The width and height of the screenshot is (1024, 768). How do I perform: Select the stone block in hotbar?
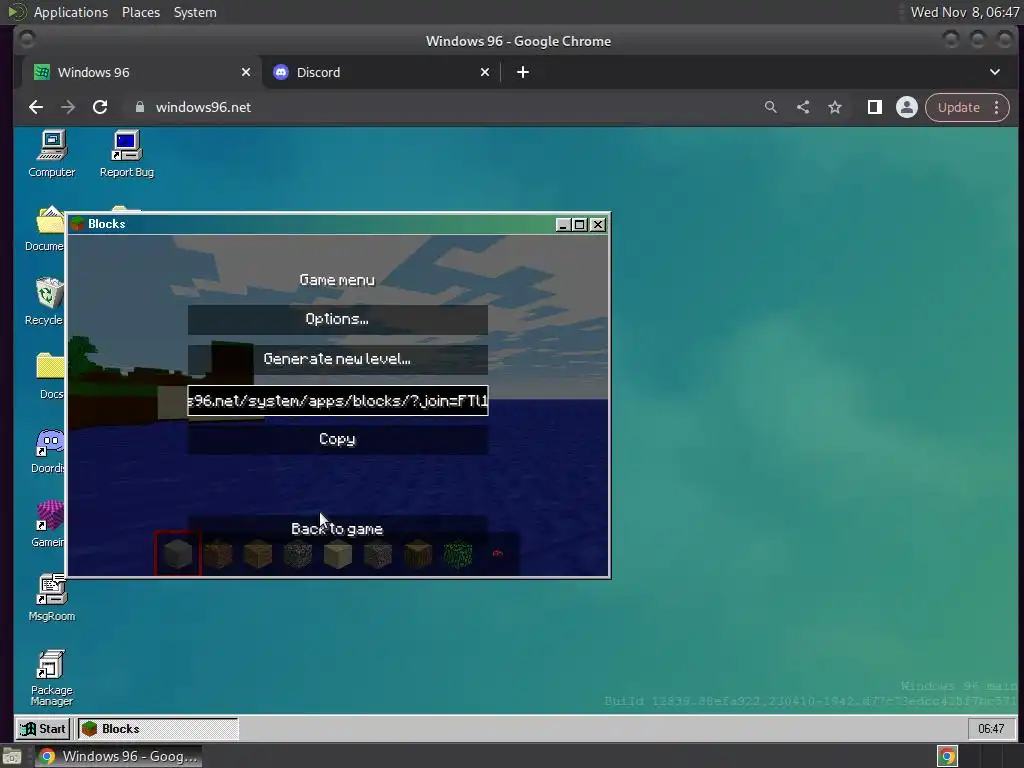178,554
